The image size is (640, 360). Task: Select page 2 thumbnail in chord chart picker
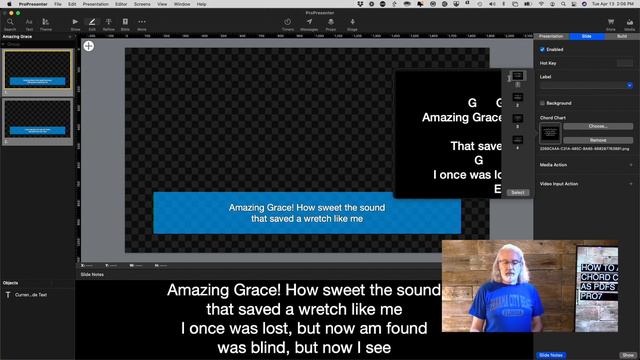[x=518, y=97]
